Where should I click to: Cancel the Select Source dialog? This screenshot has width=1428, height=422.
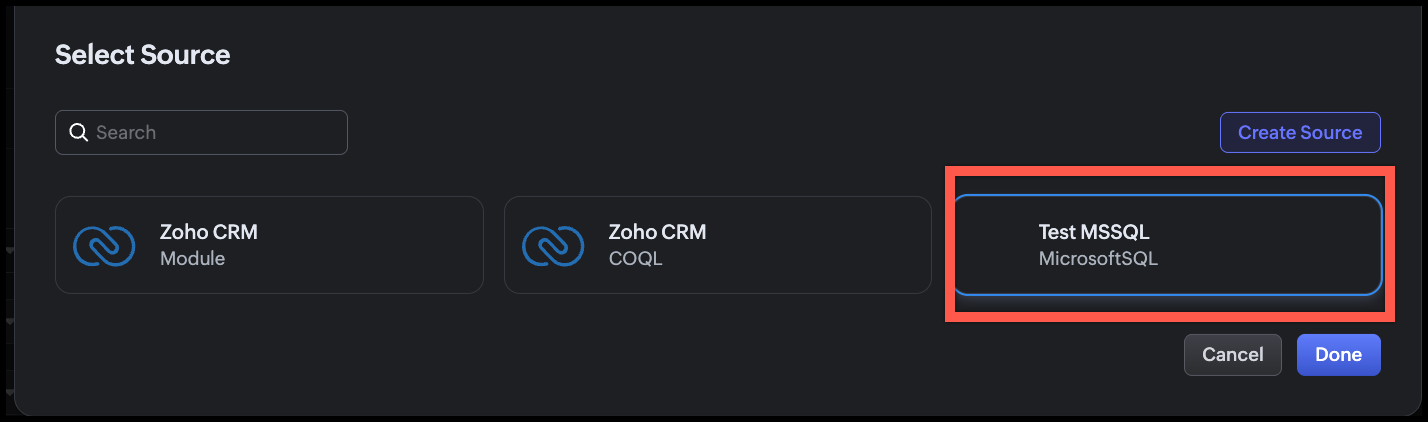point(1232,355)
